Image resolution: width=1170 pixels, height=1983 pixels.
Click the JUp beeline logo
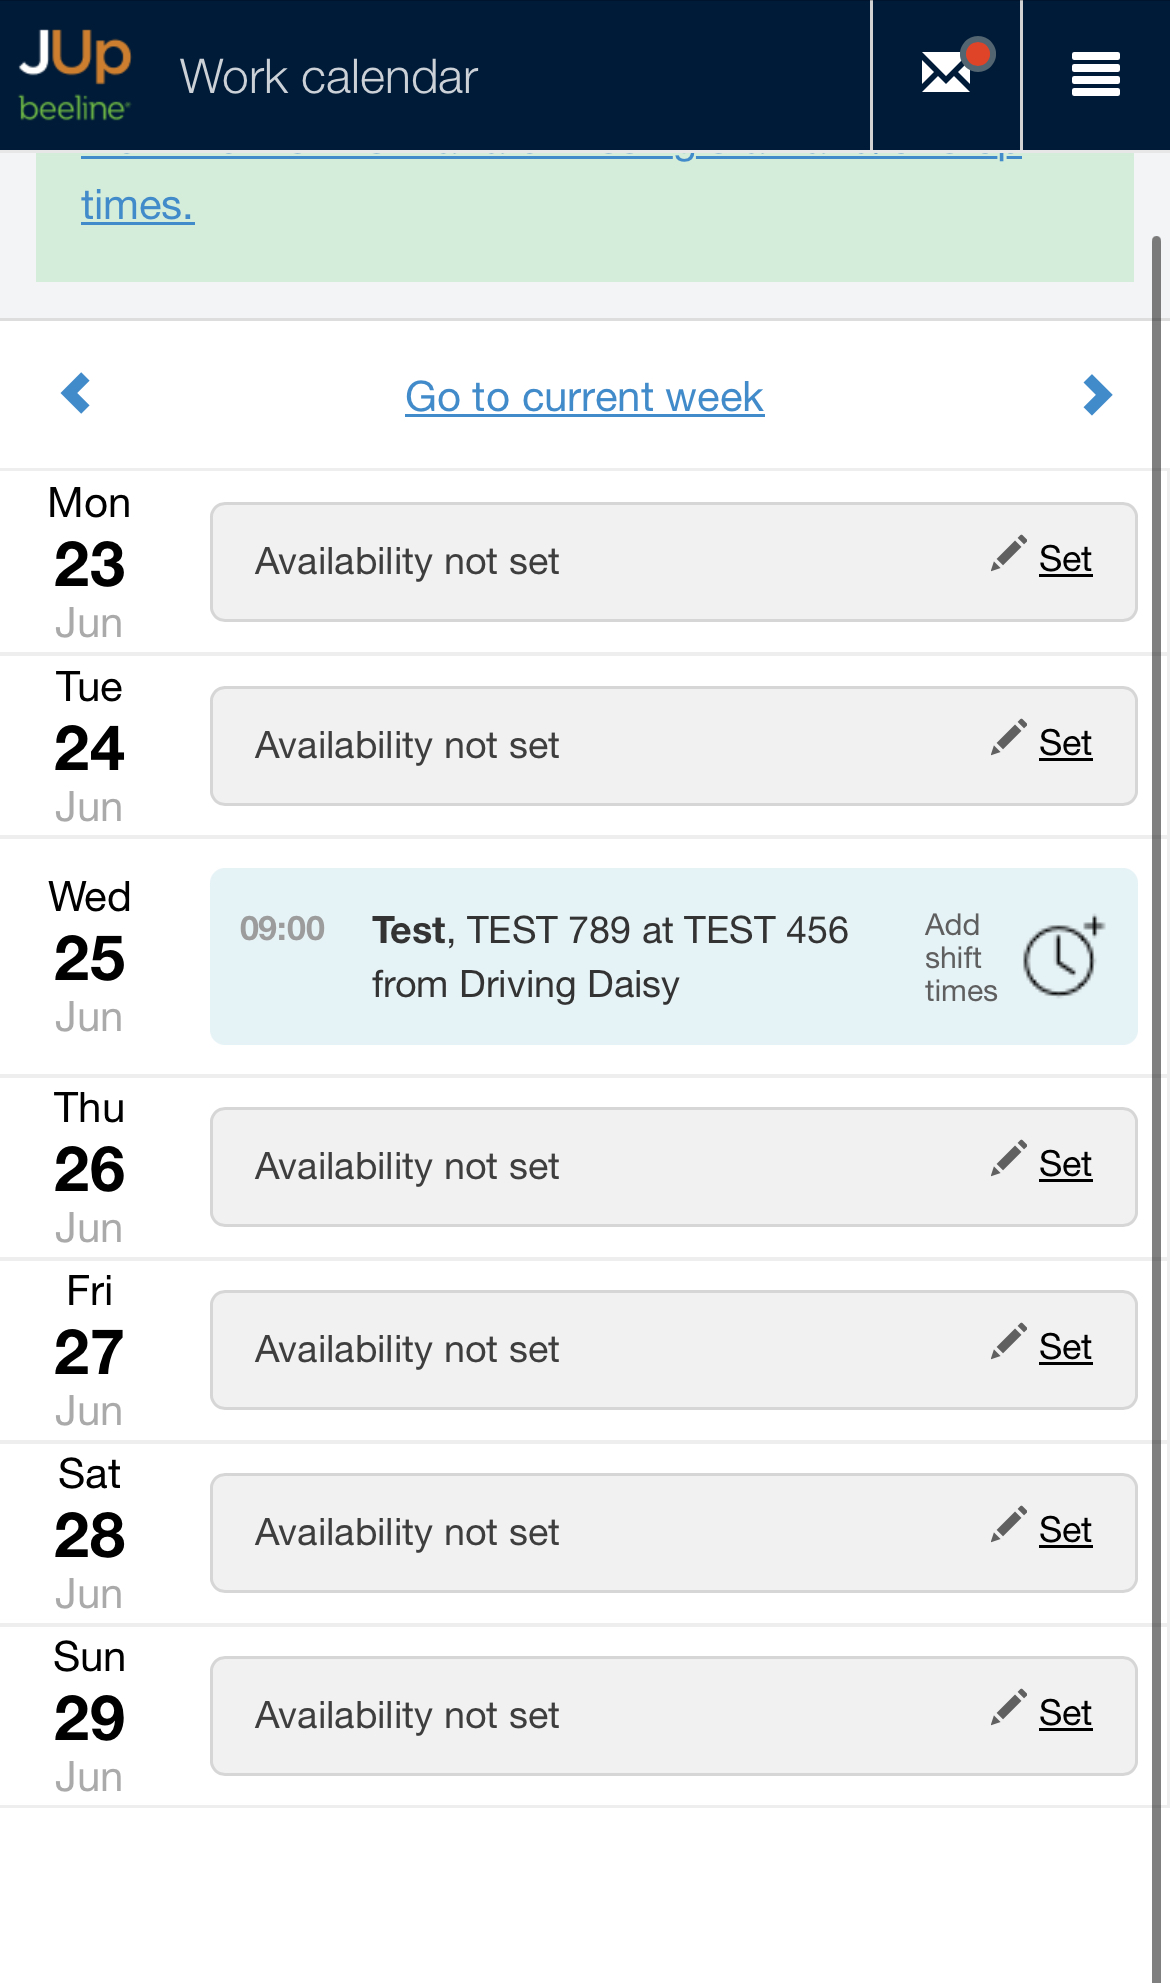point(75,75)
